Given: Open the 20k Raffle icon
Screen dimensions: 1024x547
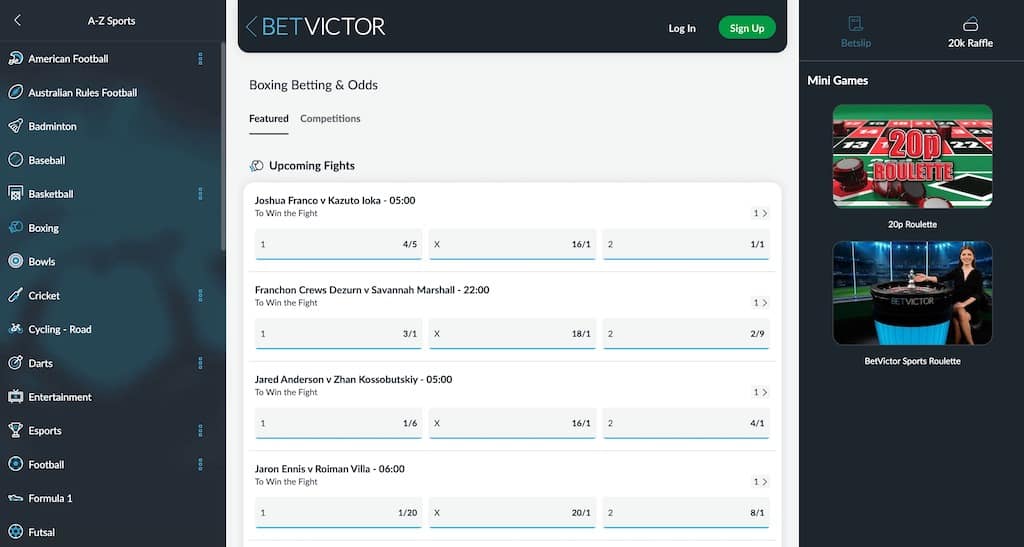Looking at the screenshot, I should point(970,25).
